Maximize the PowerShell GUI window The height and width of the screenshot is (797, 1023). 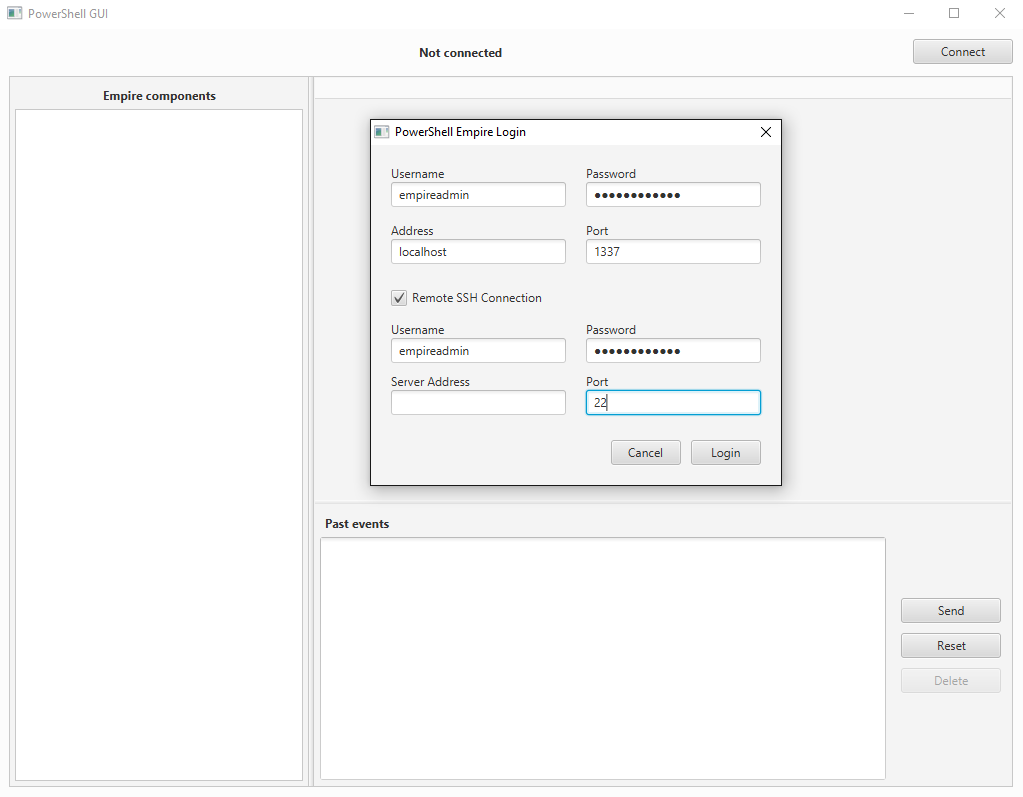pyautogui.click(x=954, y=13)
